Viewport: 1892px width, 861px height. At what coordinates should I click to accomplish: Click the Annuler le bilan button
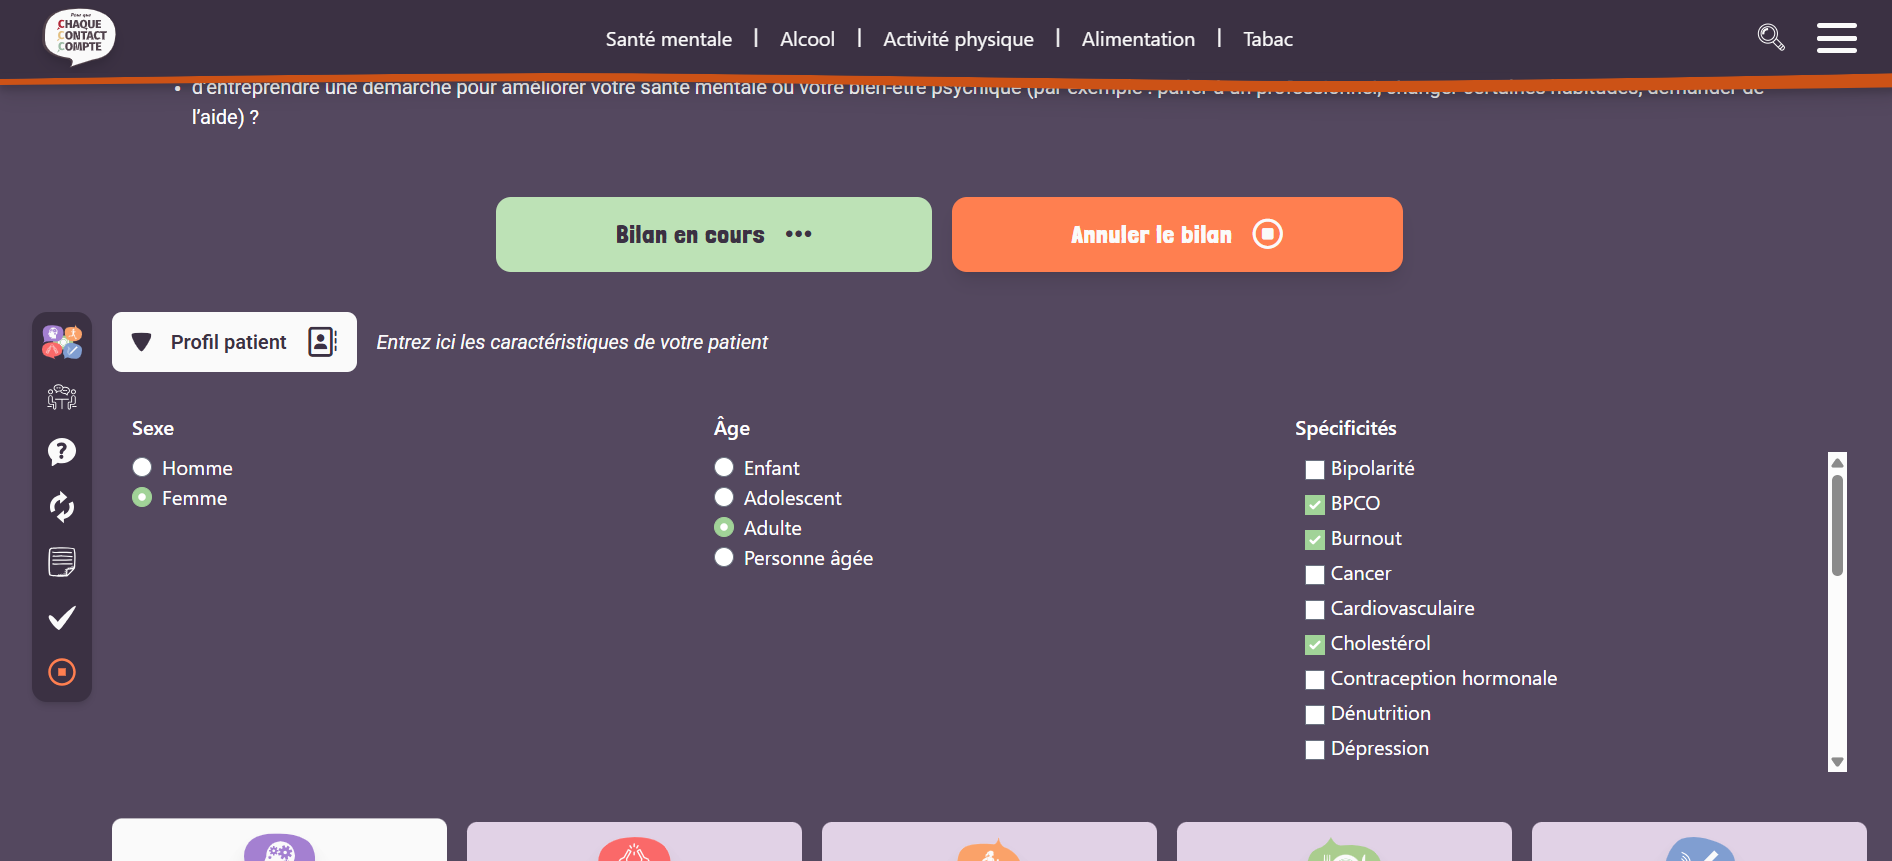1177,234
